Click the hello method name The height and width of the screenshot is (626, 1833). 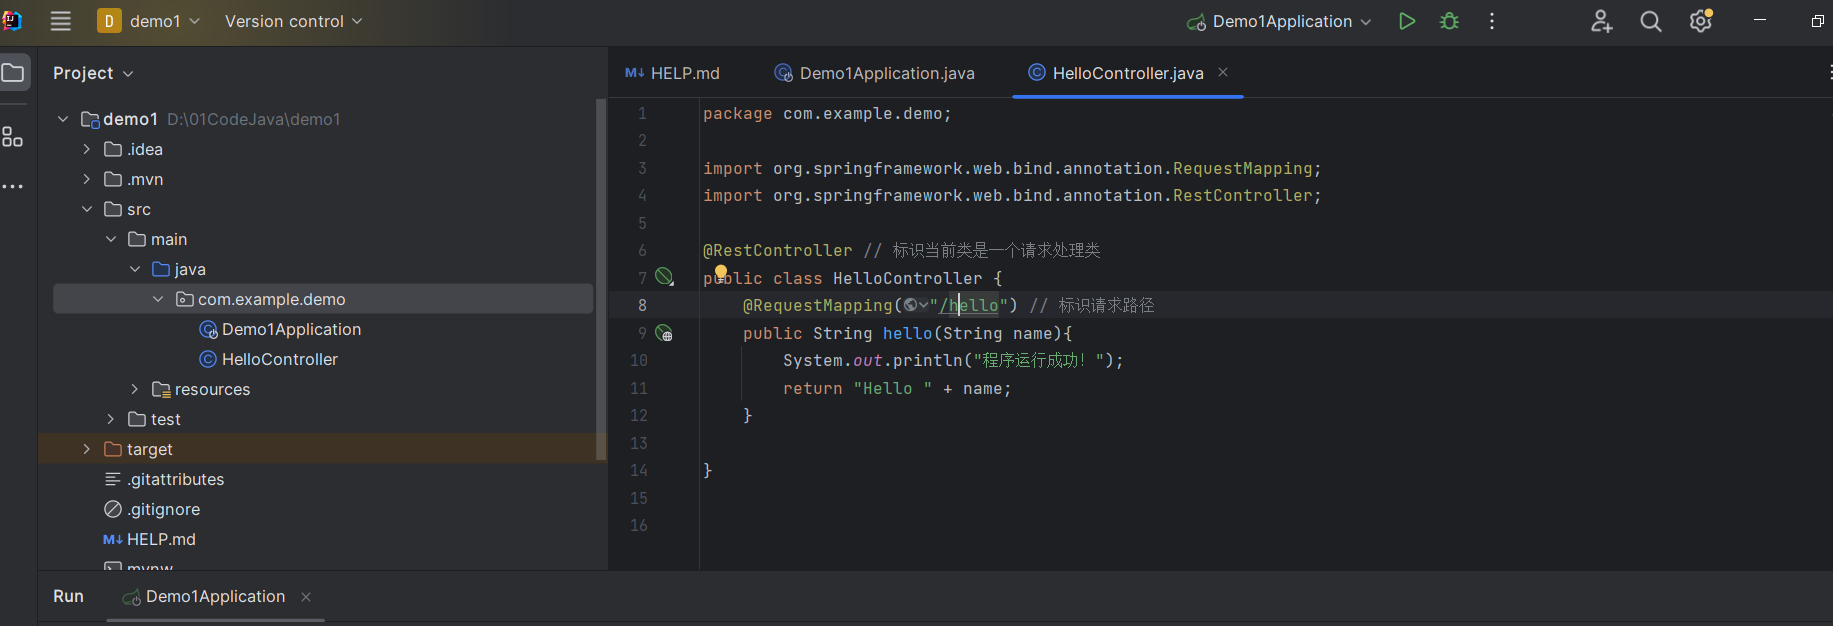pyautogui.click(x=907, y=333)
